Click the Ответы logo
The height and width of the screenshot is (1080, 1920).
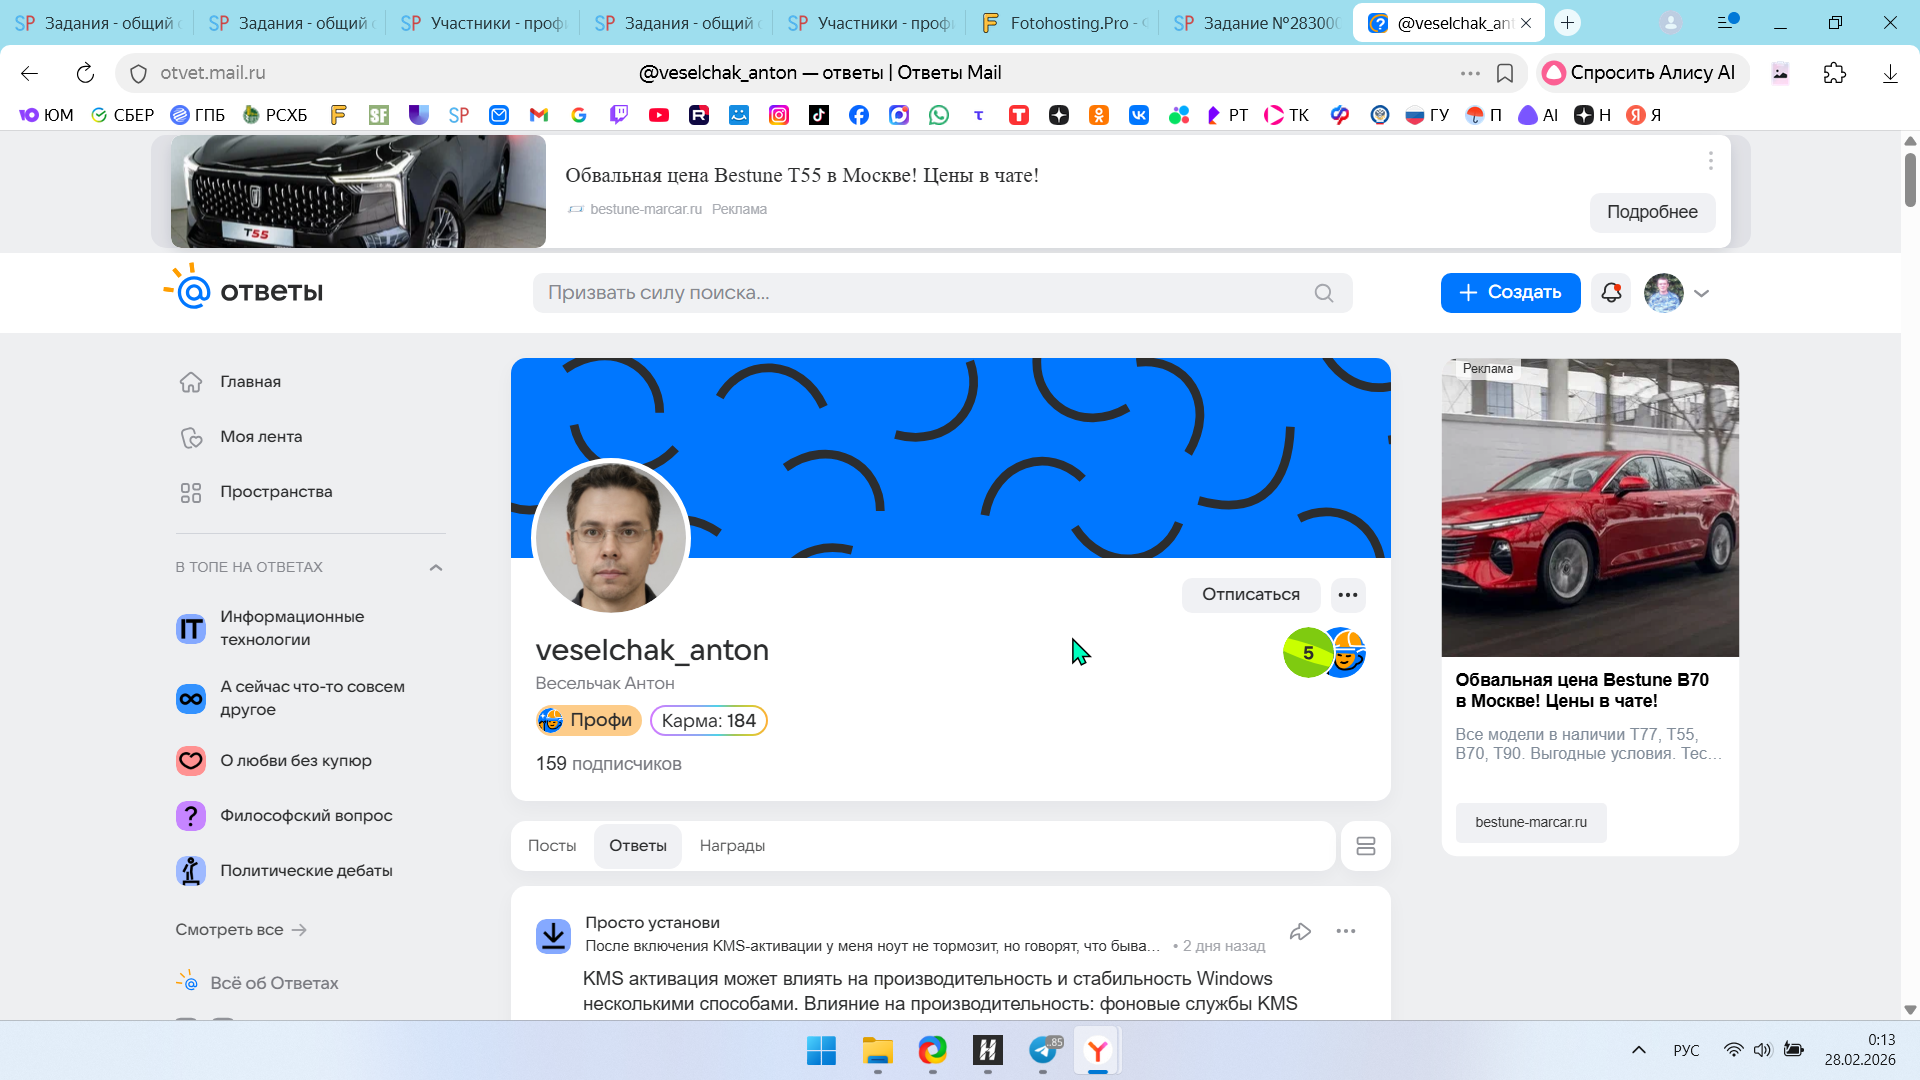244,290
